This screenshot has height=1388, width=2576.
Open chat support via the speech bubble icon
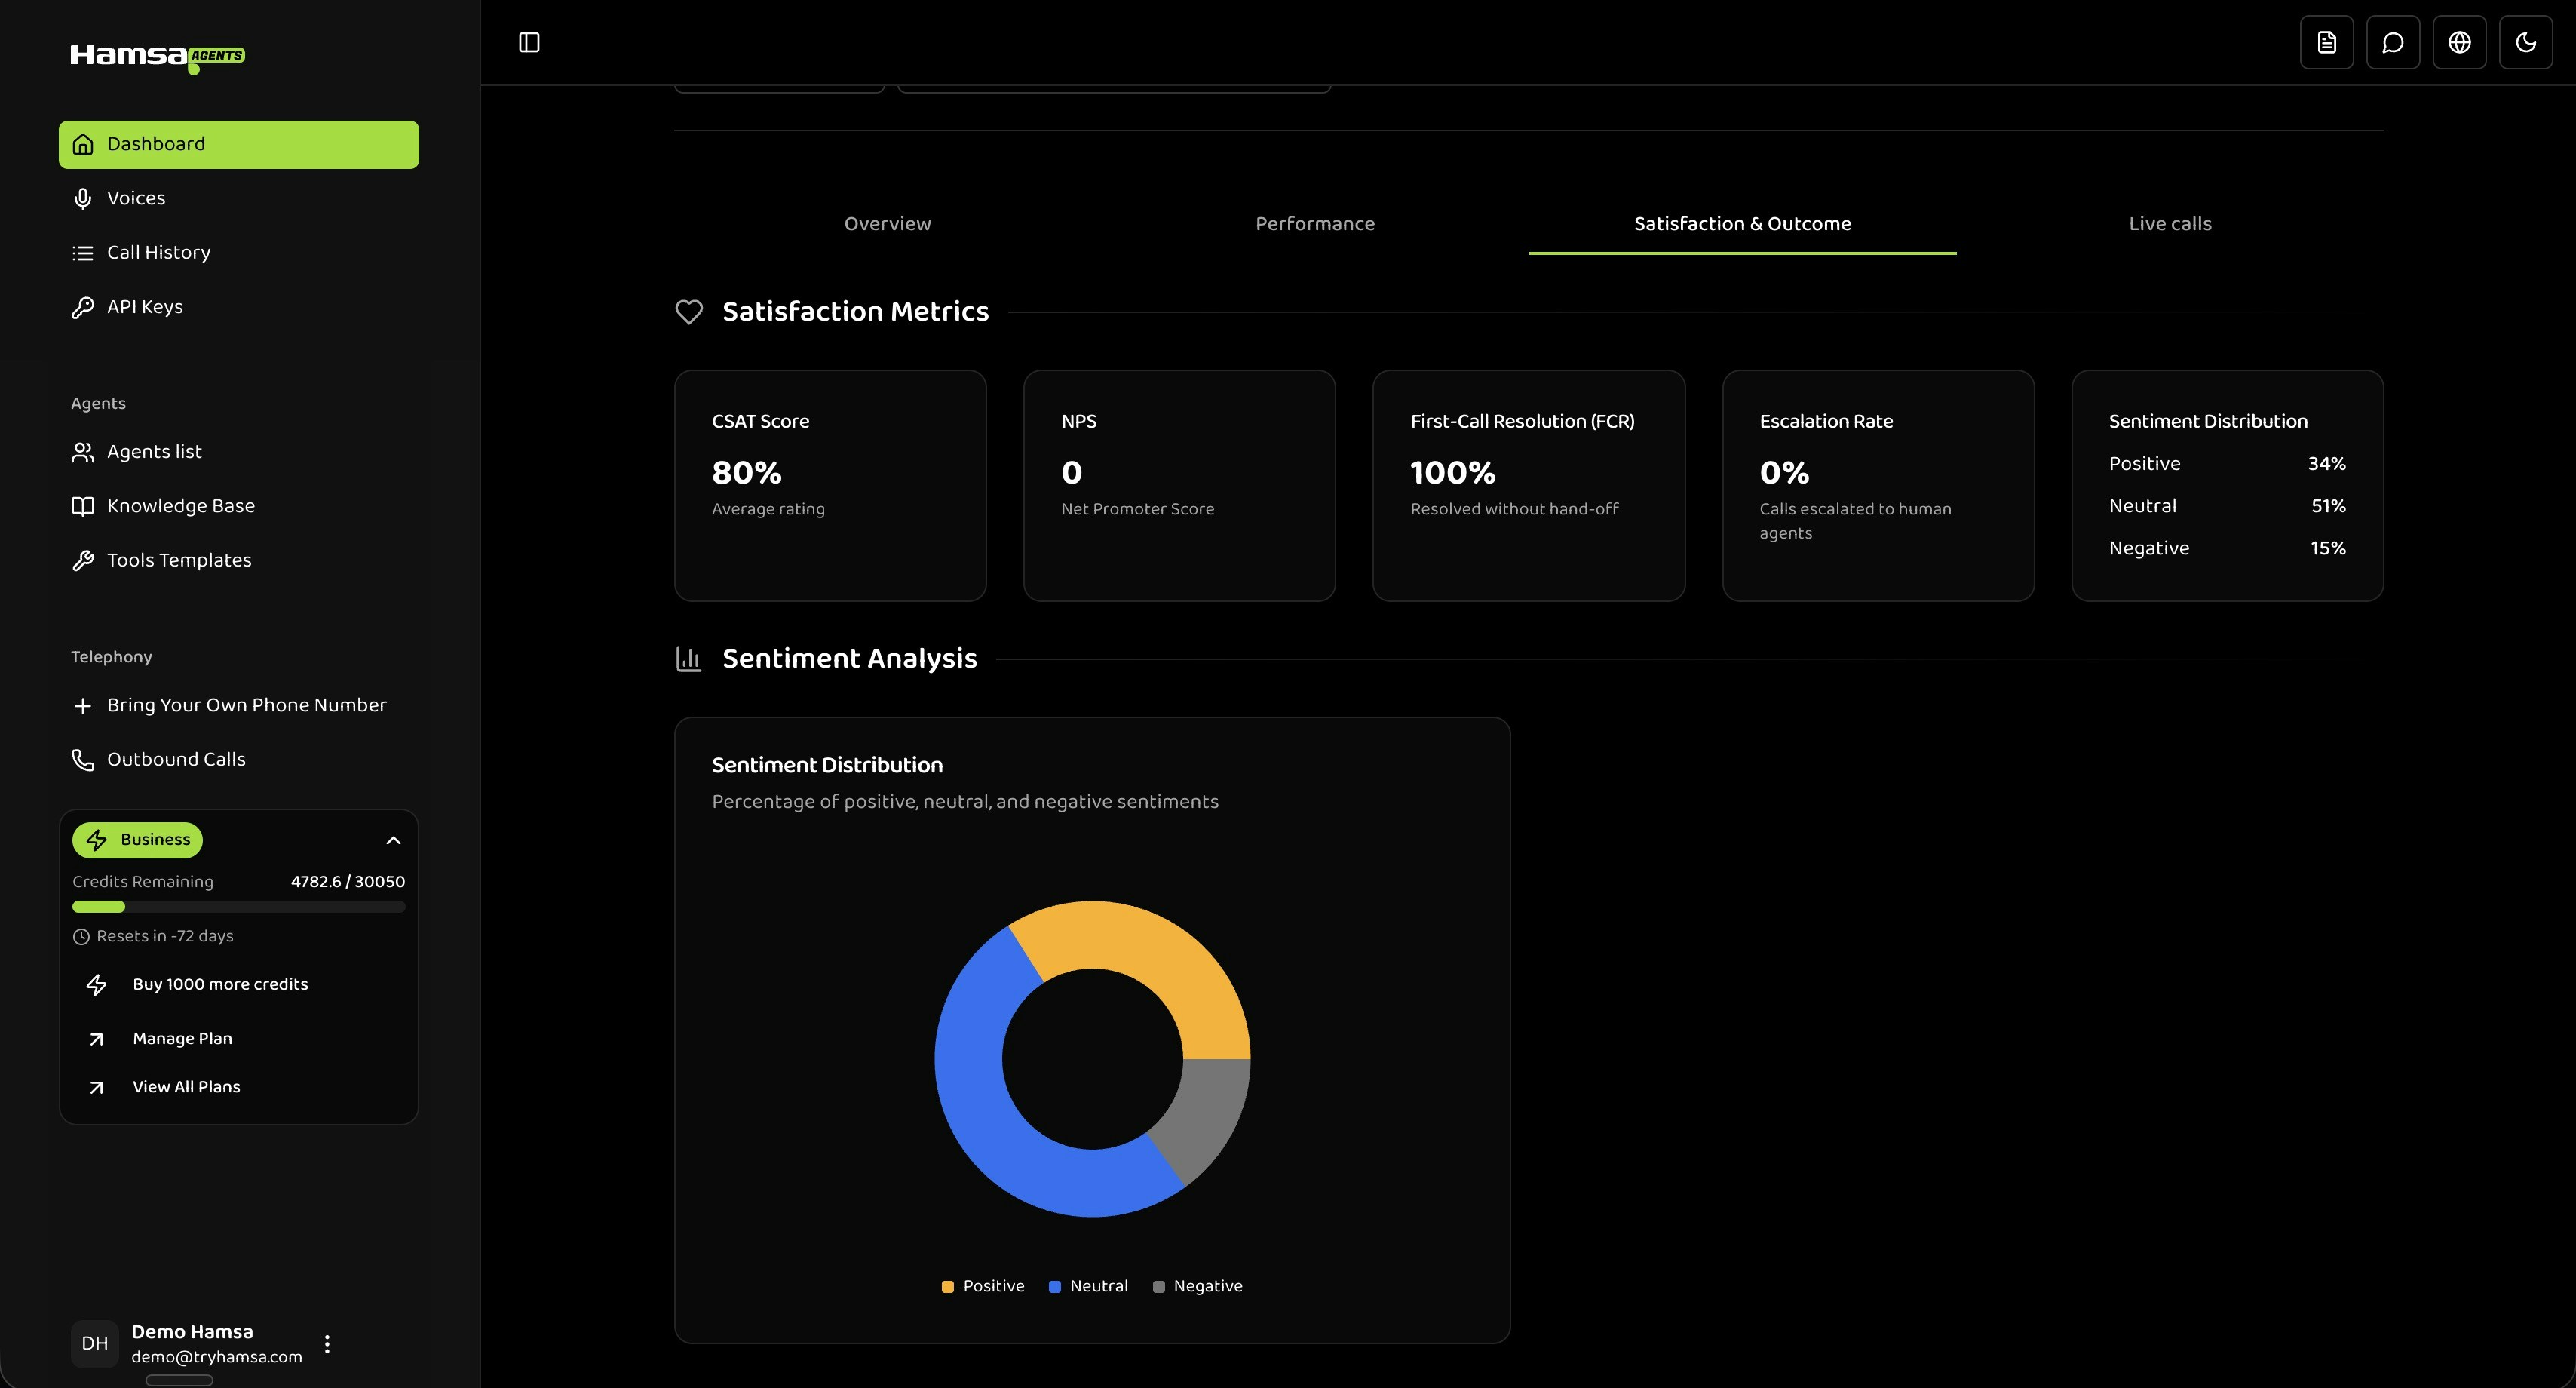coord(2393,42)
